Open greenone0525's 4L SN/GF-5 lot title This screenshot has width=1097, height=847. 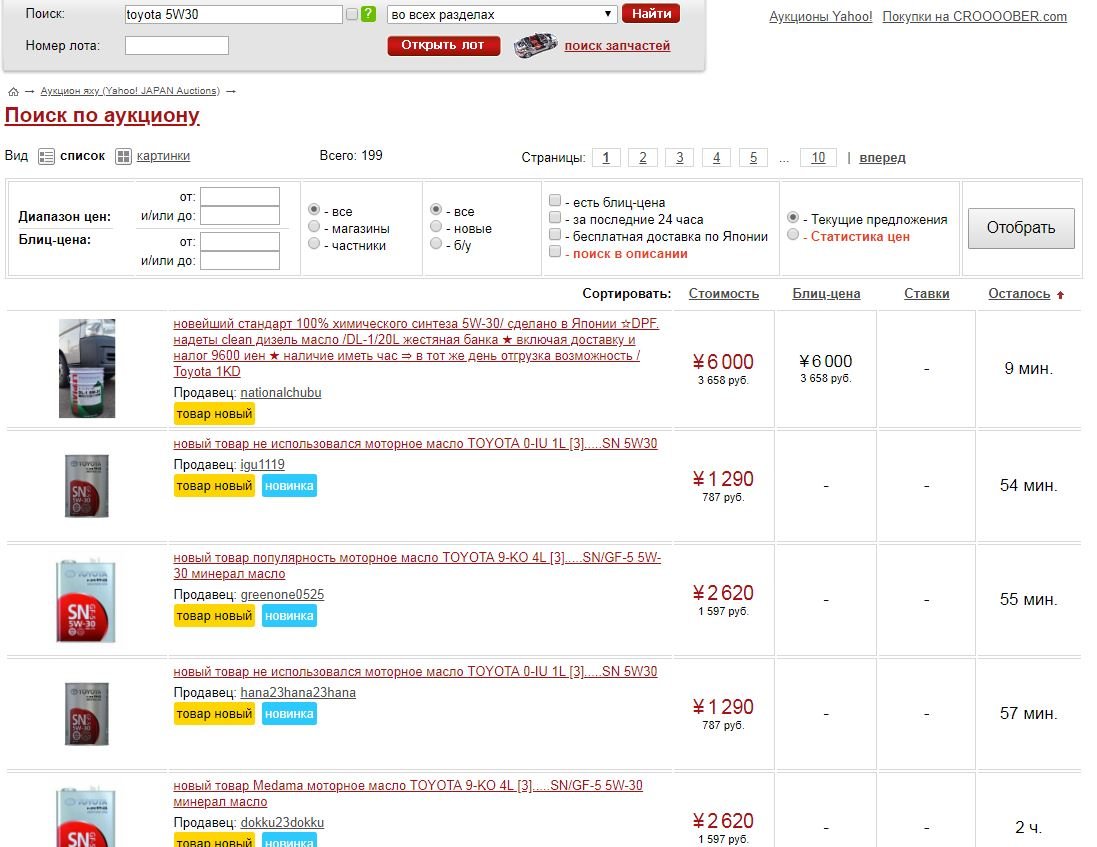point(417,566)
